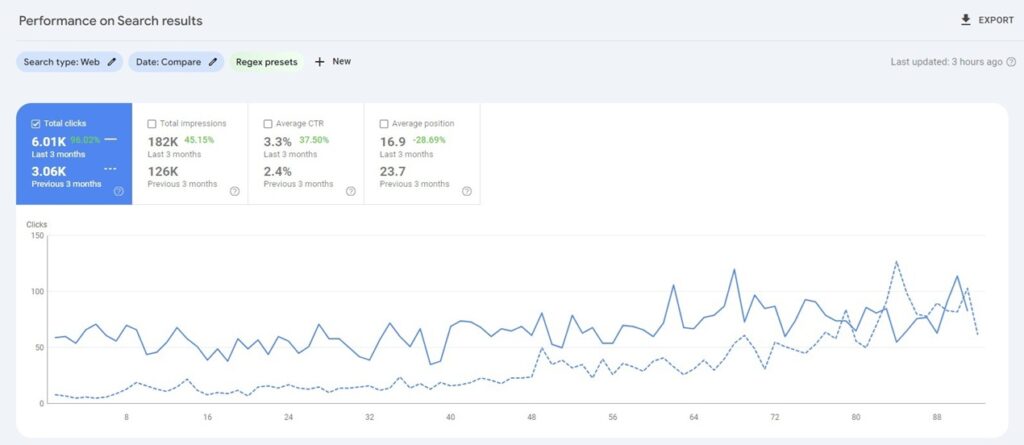Open help icon in Average position card
1024x445 pixels.
click(x=467, y=191)
